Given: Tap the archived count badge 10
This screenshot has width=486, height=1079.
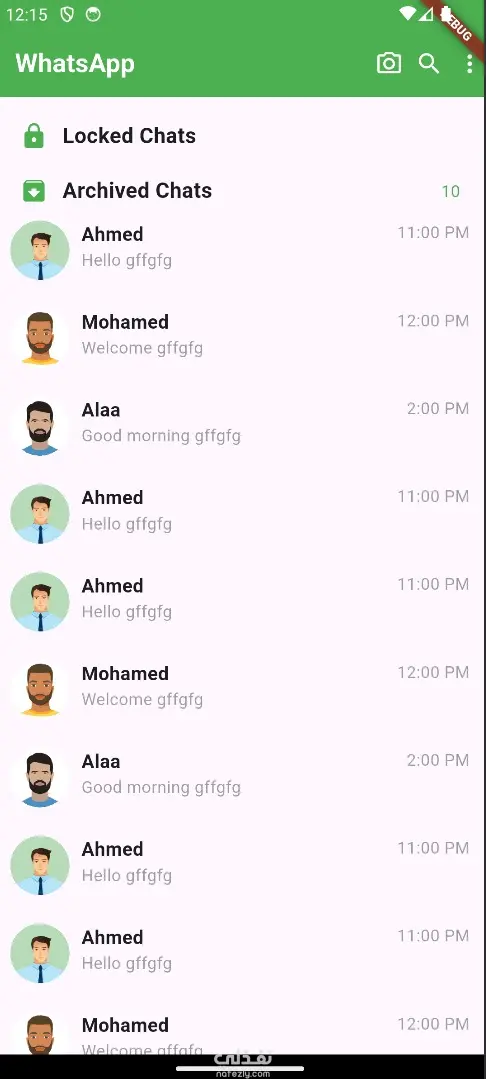Looking at the screenshot, I should [451, 191].
